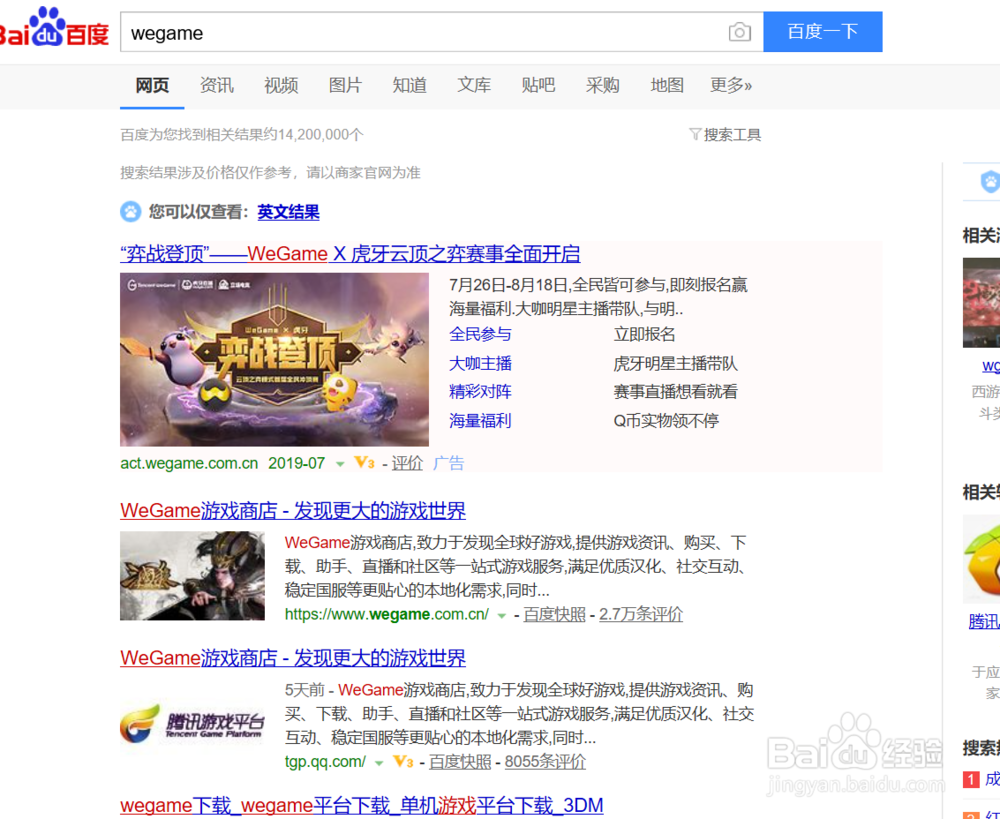Open the wegame下载 3DM result title

pyautogui.click(x=362, y=806)
